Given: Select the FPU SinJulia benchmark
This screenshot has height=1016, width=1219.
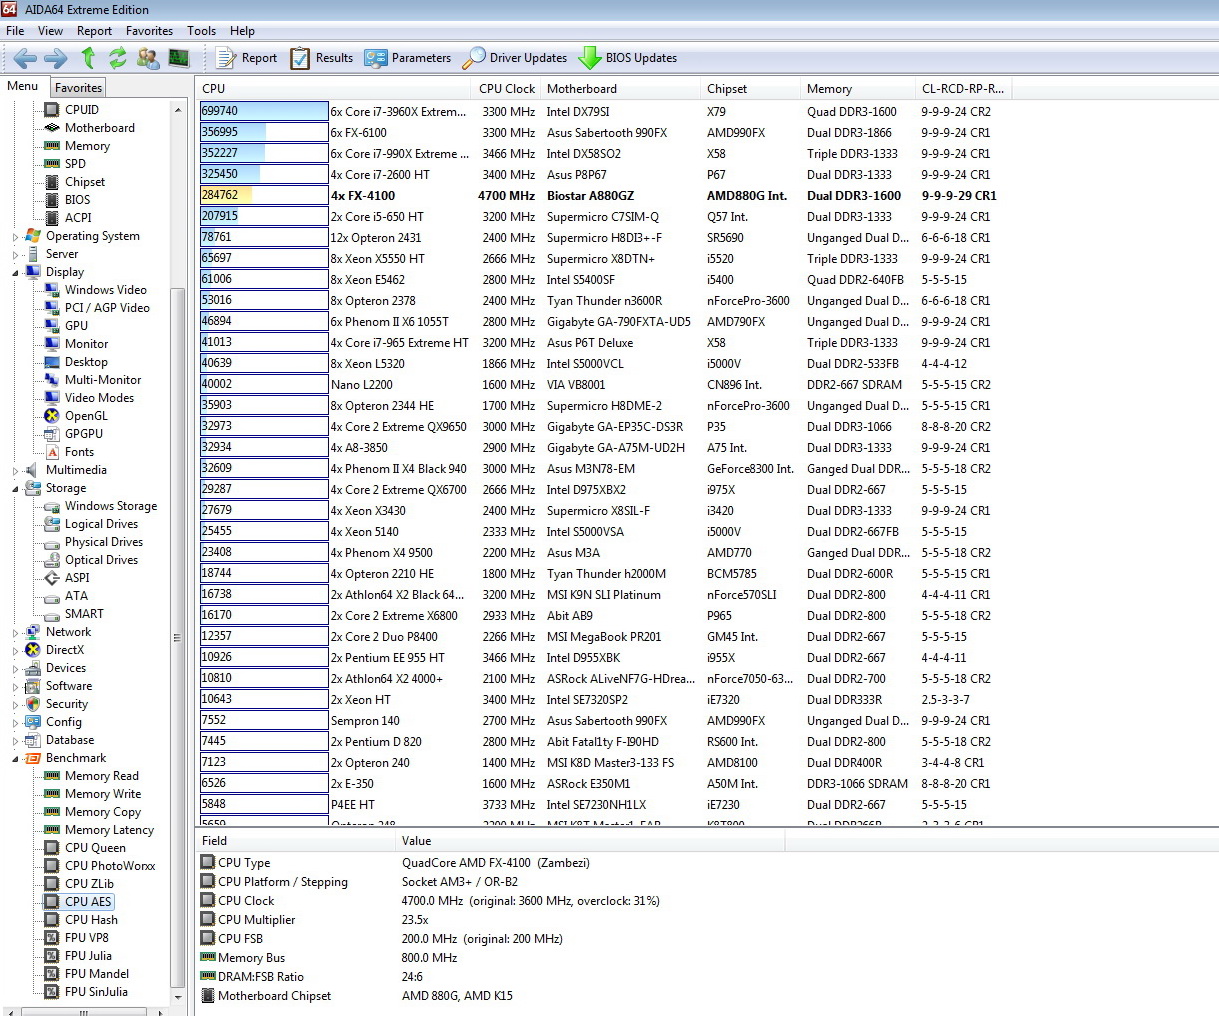Looking at the screenshot, I should (96, 992).
